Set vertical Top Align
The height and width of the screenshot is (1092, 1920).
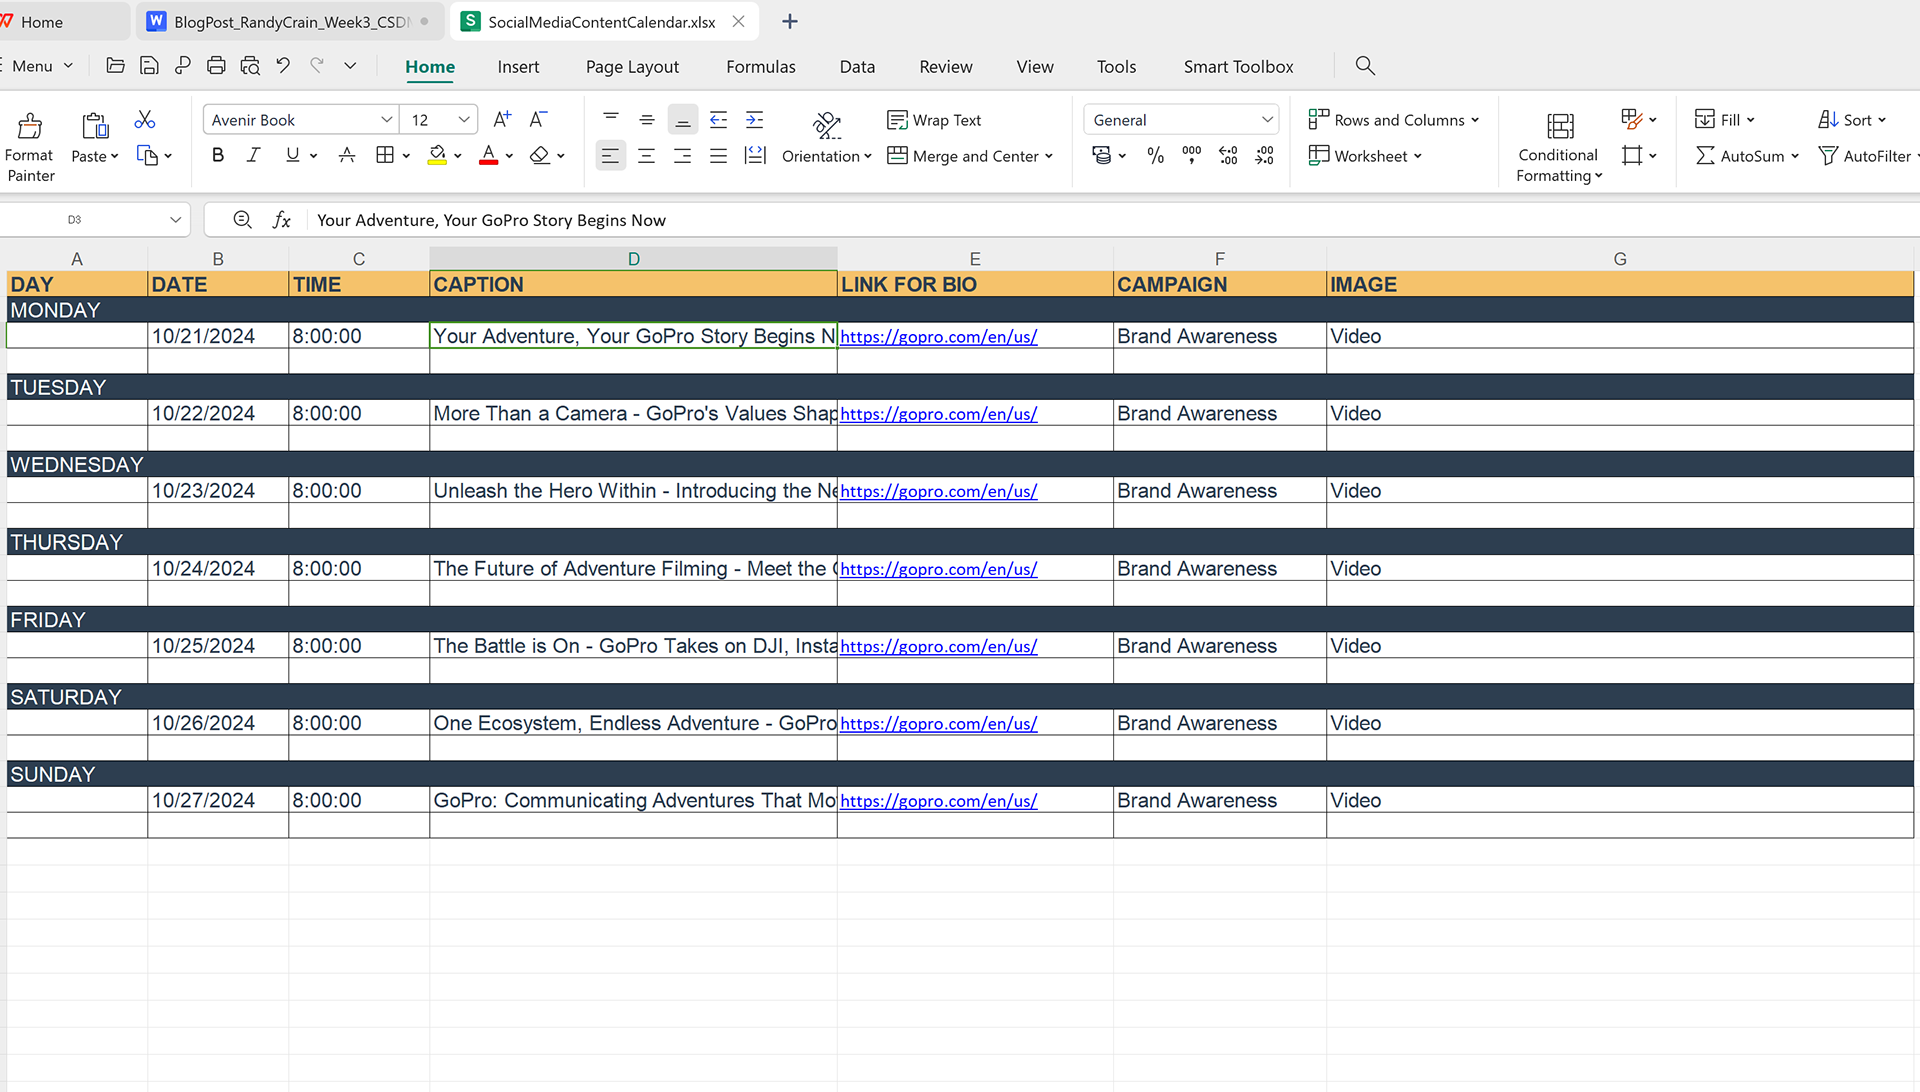[x=611, y=120]
